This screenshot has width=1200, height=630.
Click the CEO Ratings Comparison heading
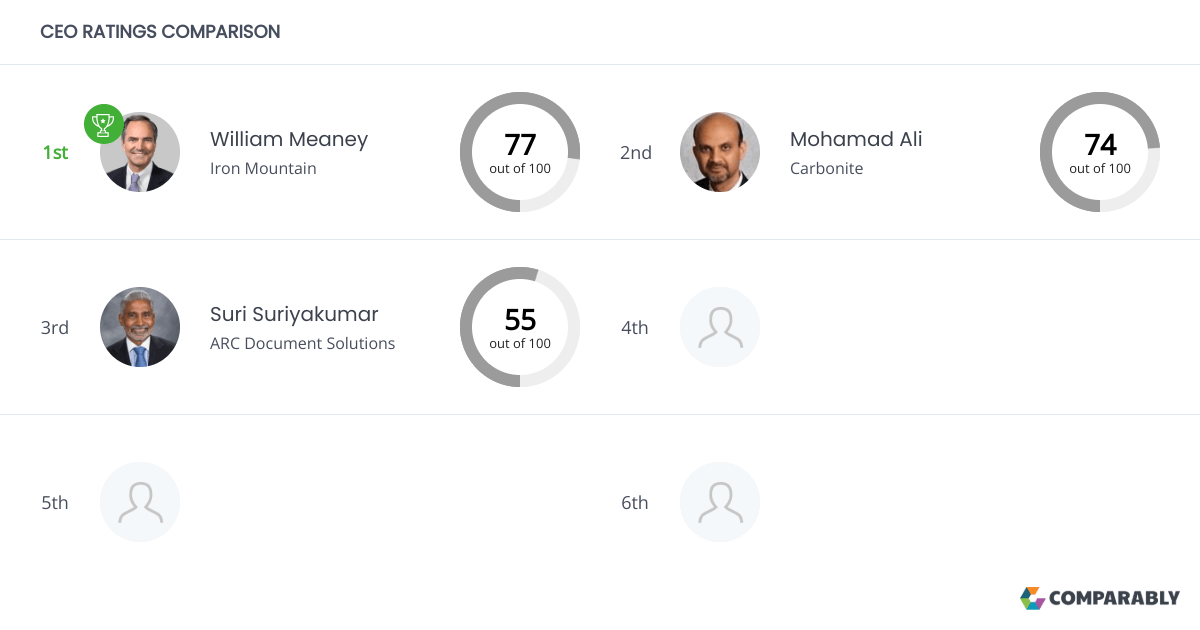pos(160,32)
